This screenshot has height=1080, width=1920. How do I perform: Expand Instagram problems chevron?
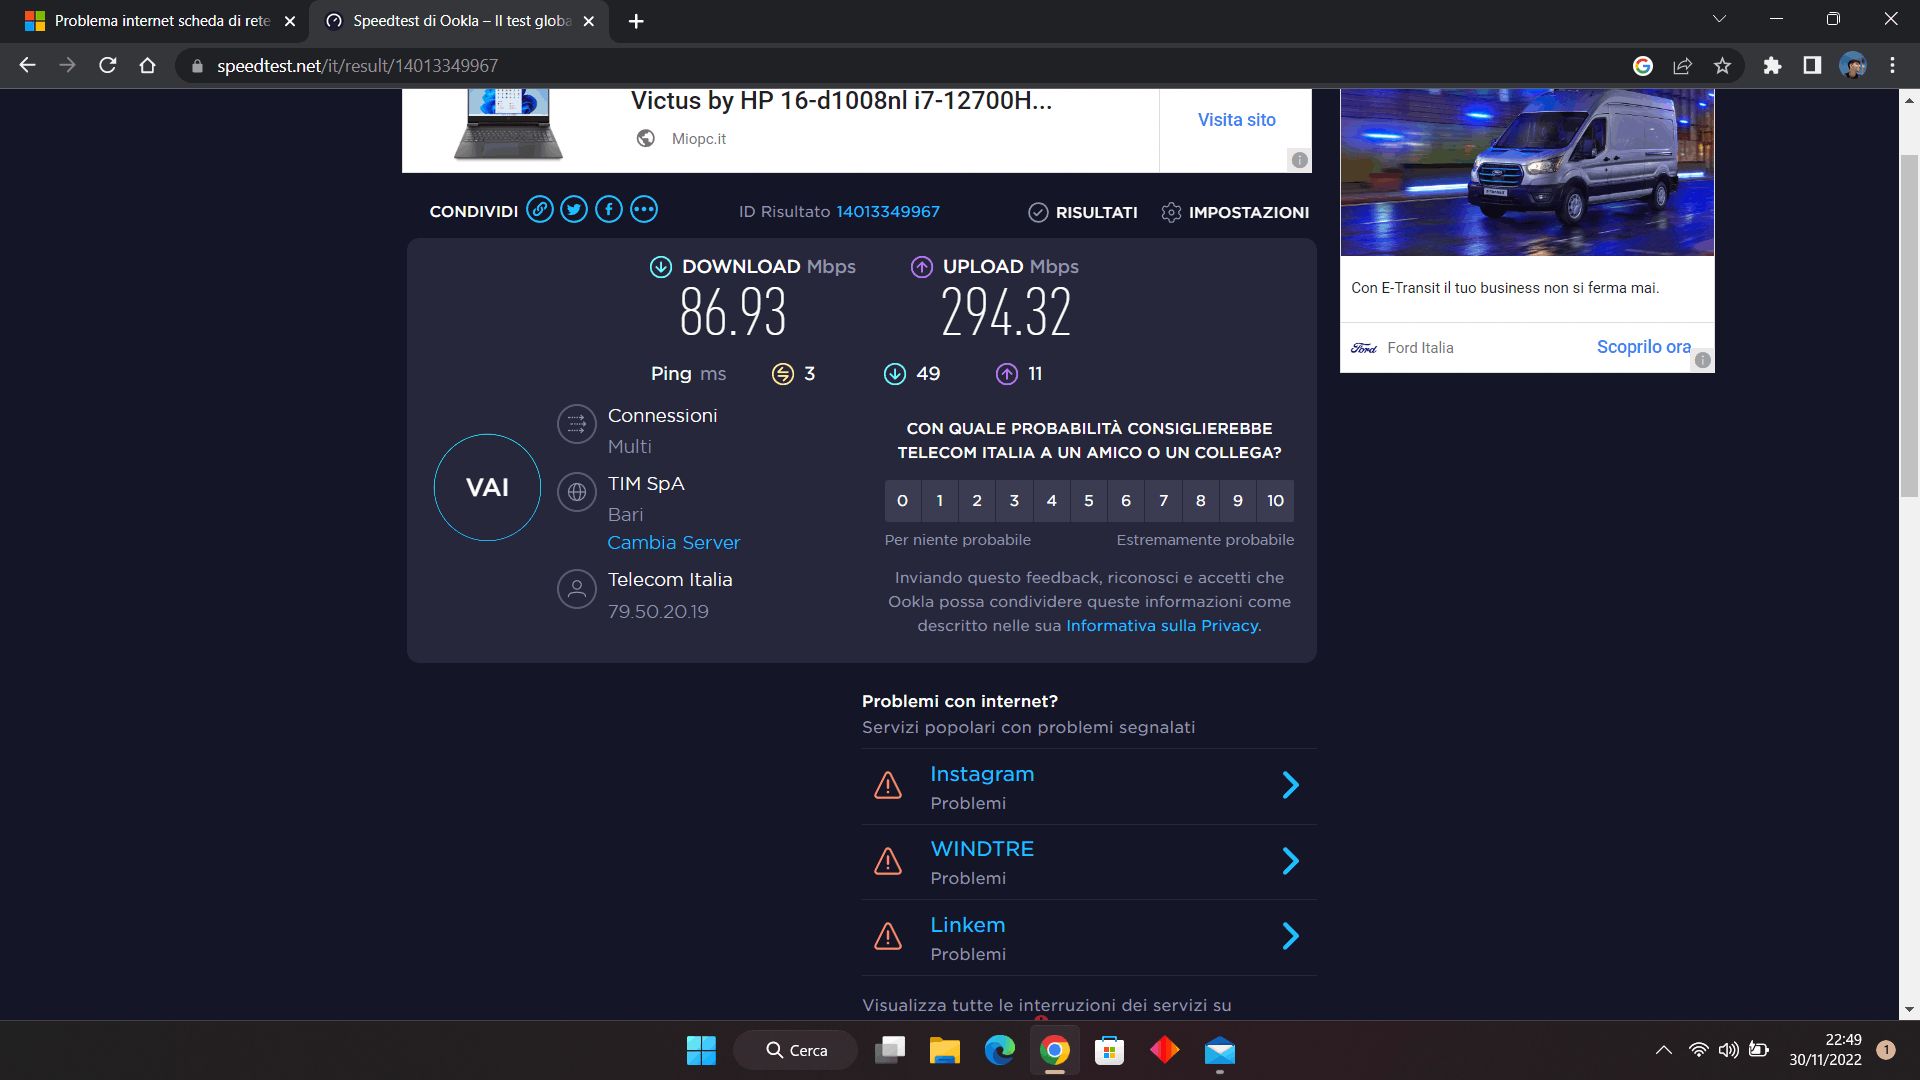pyautogui.click(x=1290, y=786)
